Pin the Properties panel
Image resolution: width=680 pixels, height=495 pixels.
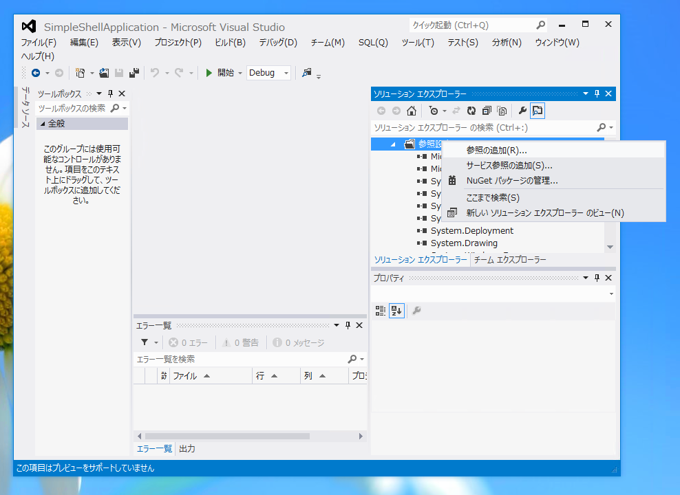pos(597,278)
